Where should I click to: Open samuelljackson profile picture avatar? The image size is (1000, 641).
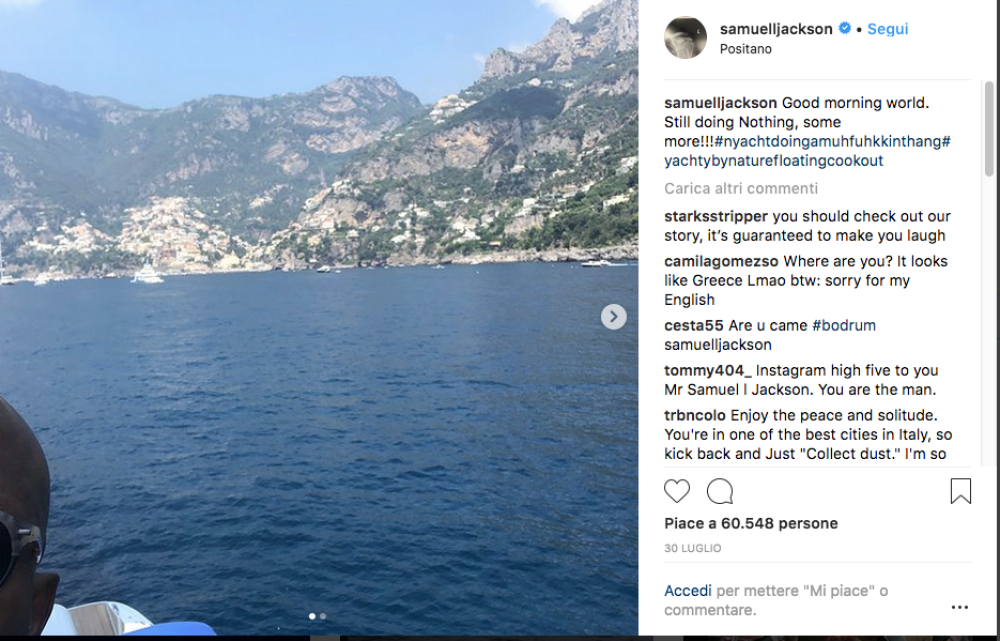[686, 38]
